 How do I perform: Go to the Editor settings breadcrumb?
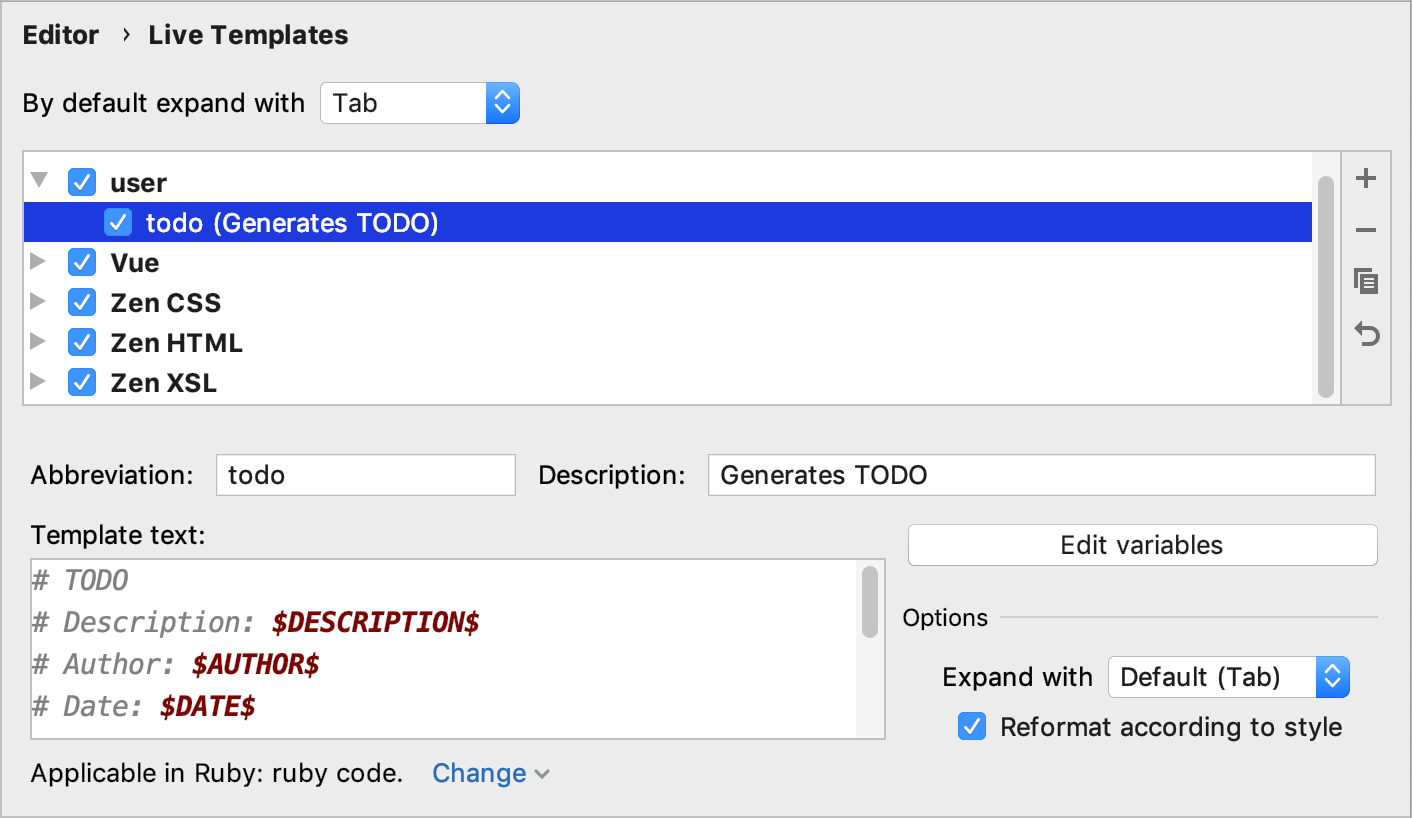(61, 34)
